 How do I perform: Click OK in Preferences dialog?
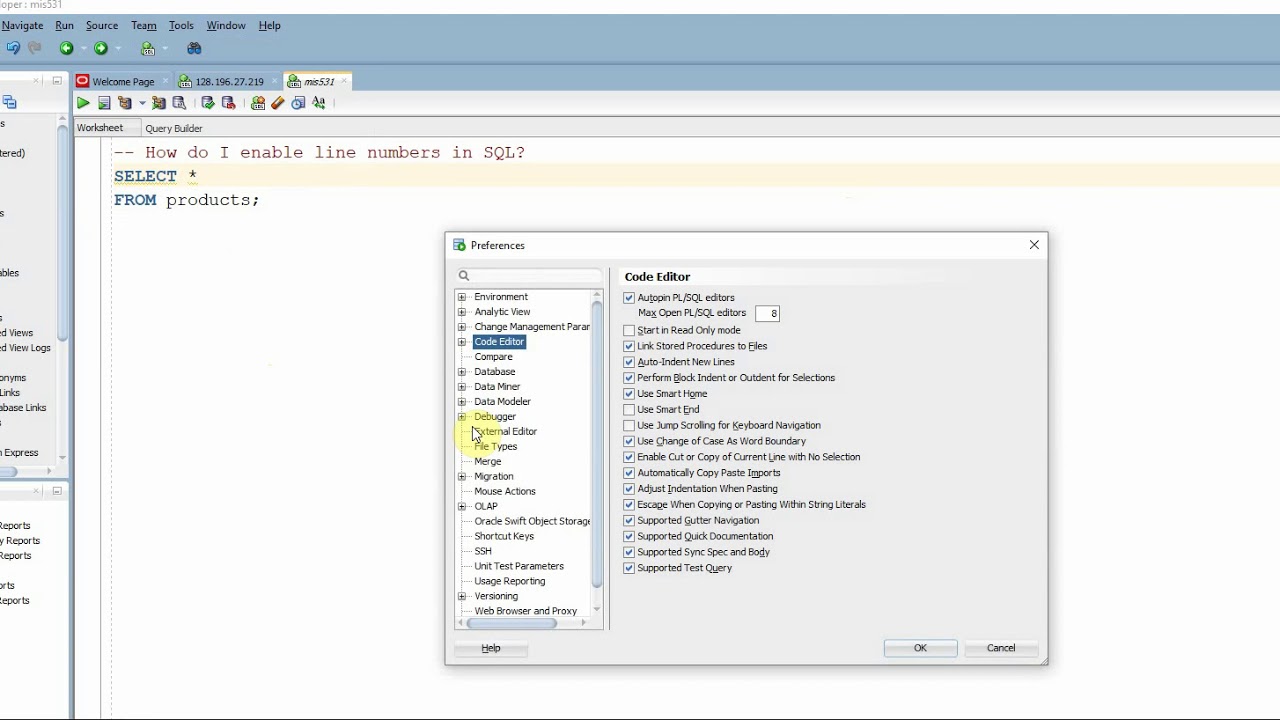tap(920, 648)
